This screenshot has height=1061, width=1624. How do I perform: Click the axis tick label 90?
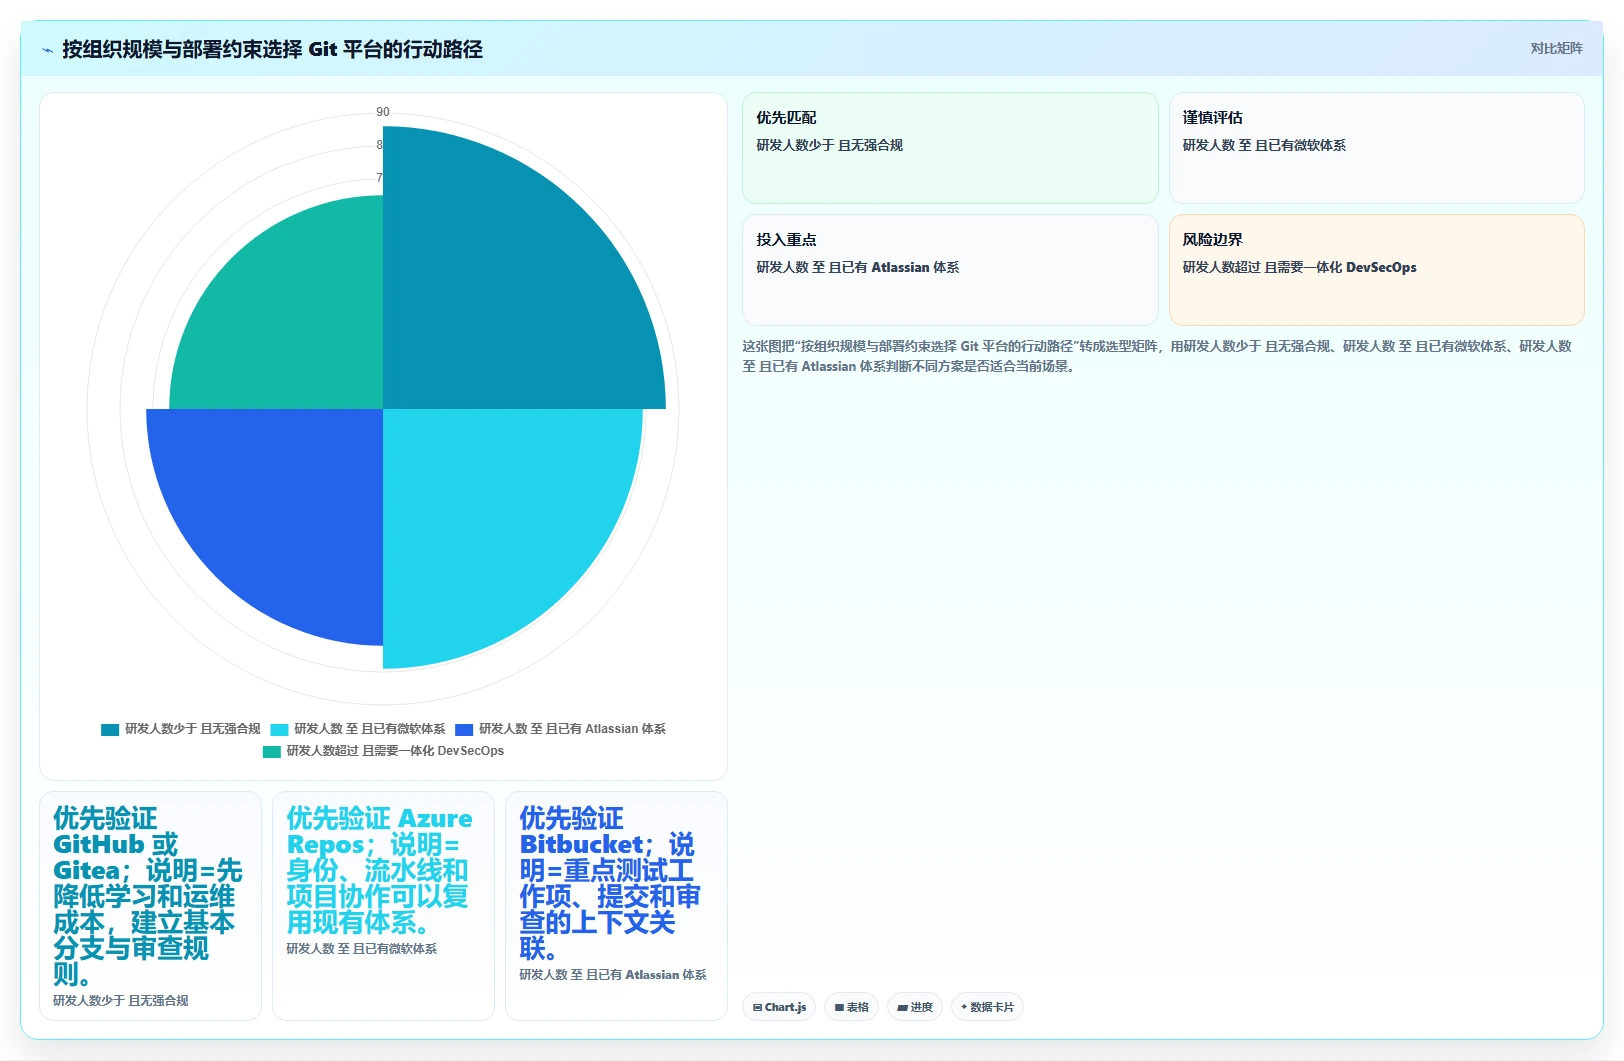383,112
